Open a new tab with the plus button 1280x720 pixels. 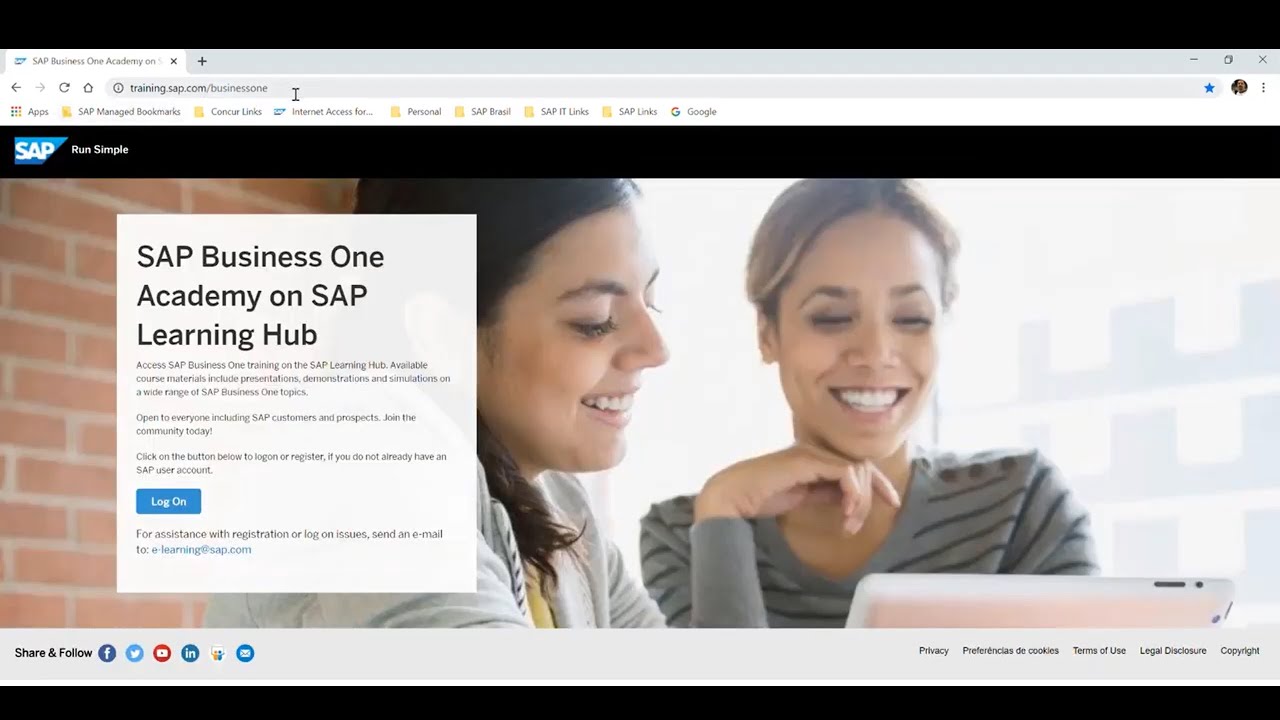tap(202, 61)
